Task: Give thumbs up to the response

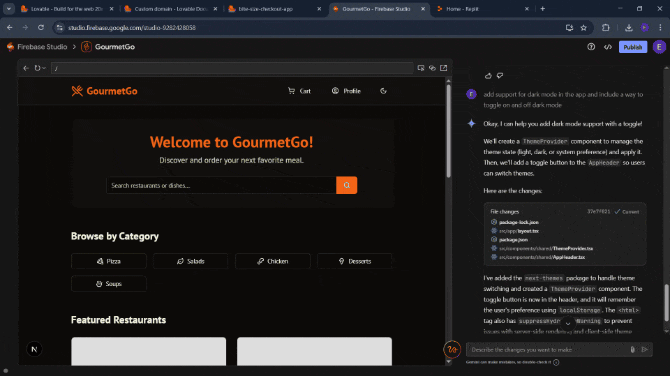Action: [x=488, y=76]
